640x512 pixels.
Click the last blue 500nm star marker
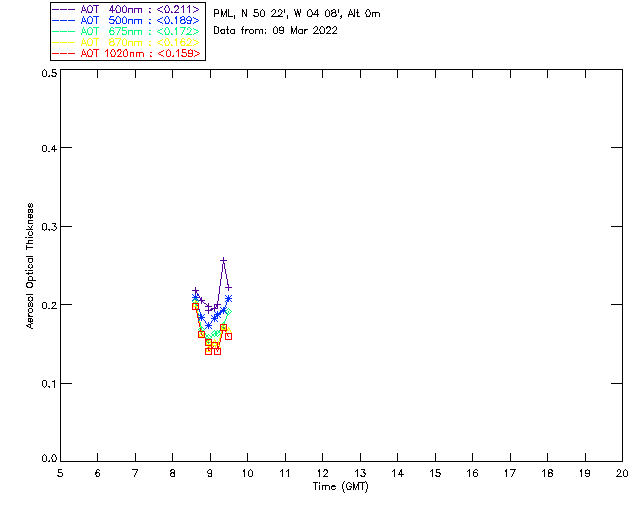(229, 298)
